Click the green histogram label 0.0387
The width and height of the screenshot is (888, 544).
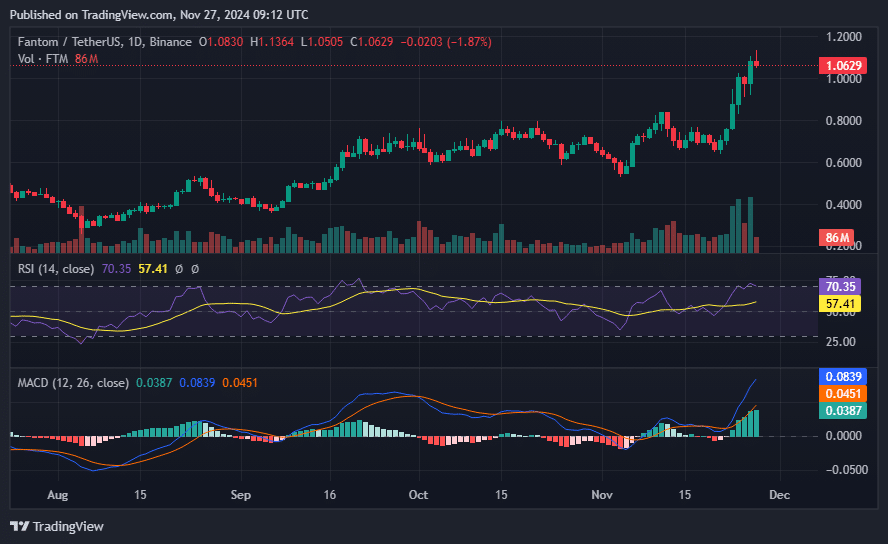(843, 410)
